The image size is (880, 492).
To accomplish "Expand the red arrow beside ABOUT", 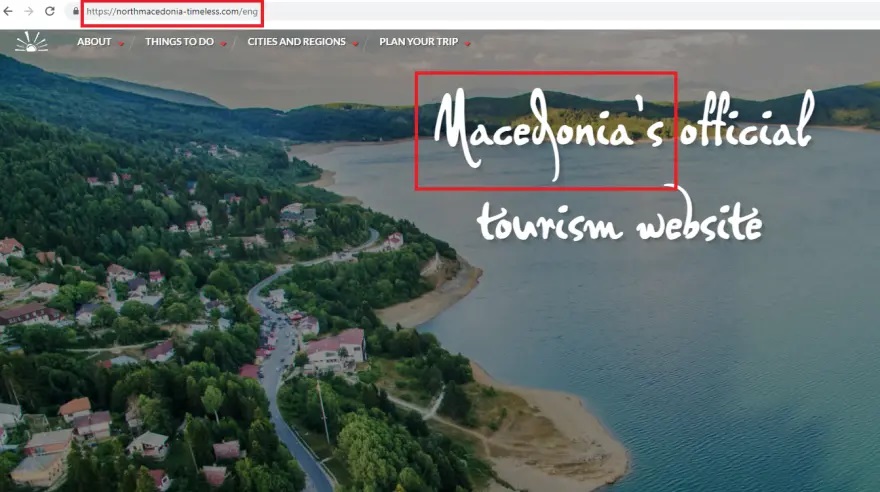I will click(121, 44).
